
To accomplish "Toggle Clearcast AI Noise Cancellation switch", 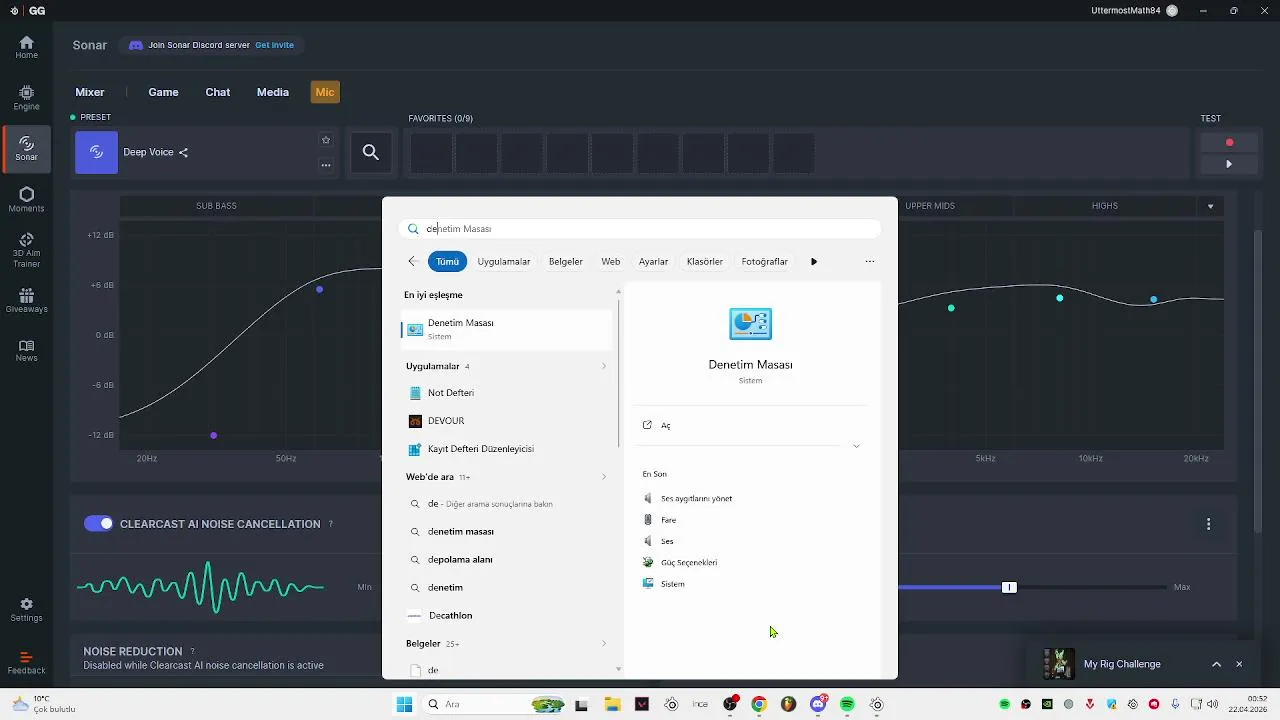I will click(x=98, y=524).
